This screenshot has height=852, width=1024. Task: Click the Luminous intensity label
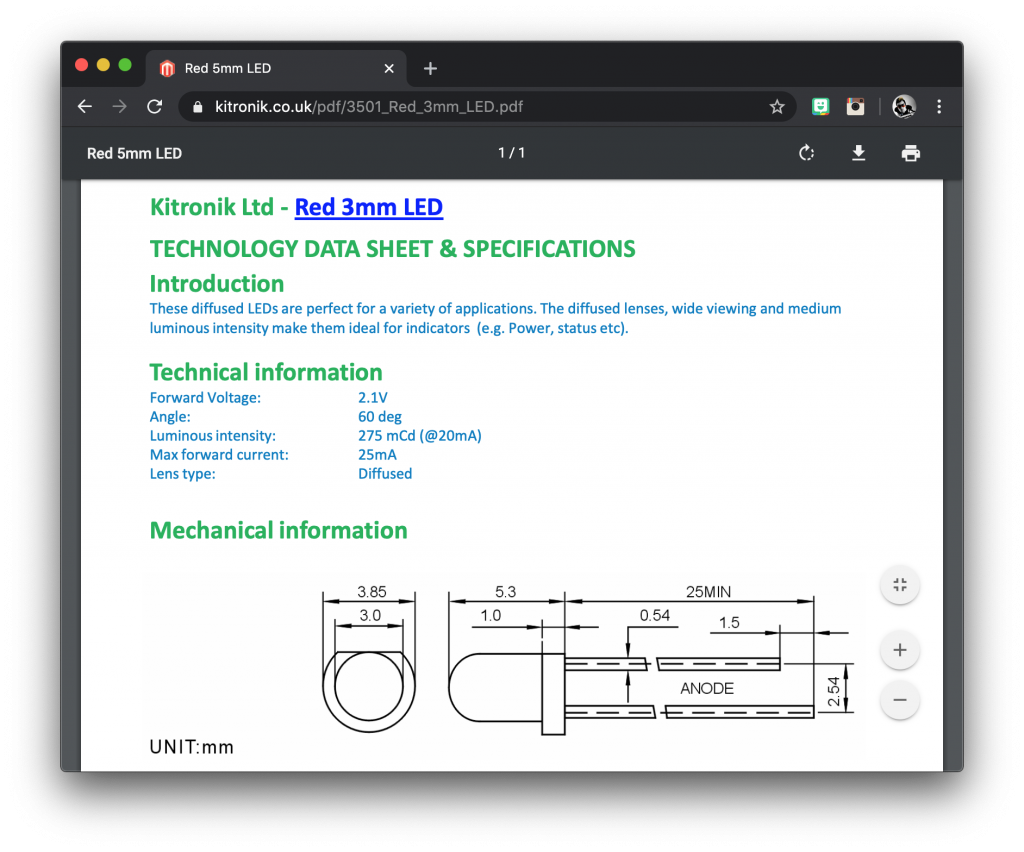click(x=213, y=435)
